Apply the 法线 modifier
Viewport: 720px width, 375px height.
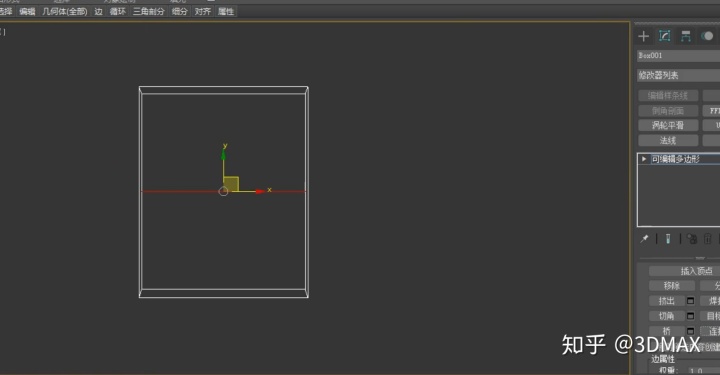(x=668, y=140)
